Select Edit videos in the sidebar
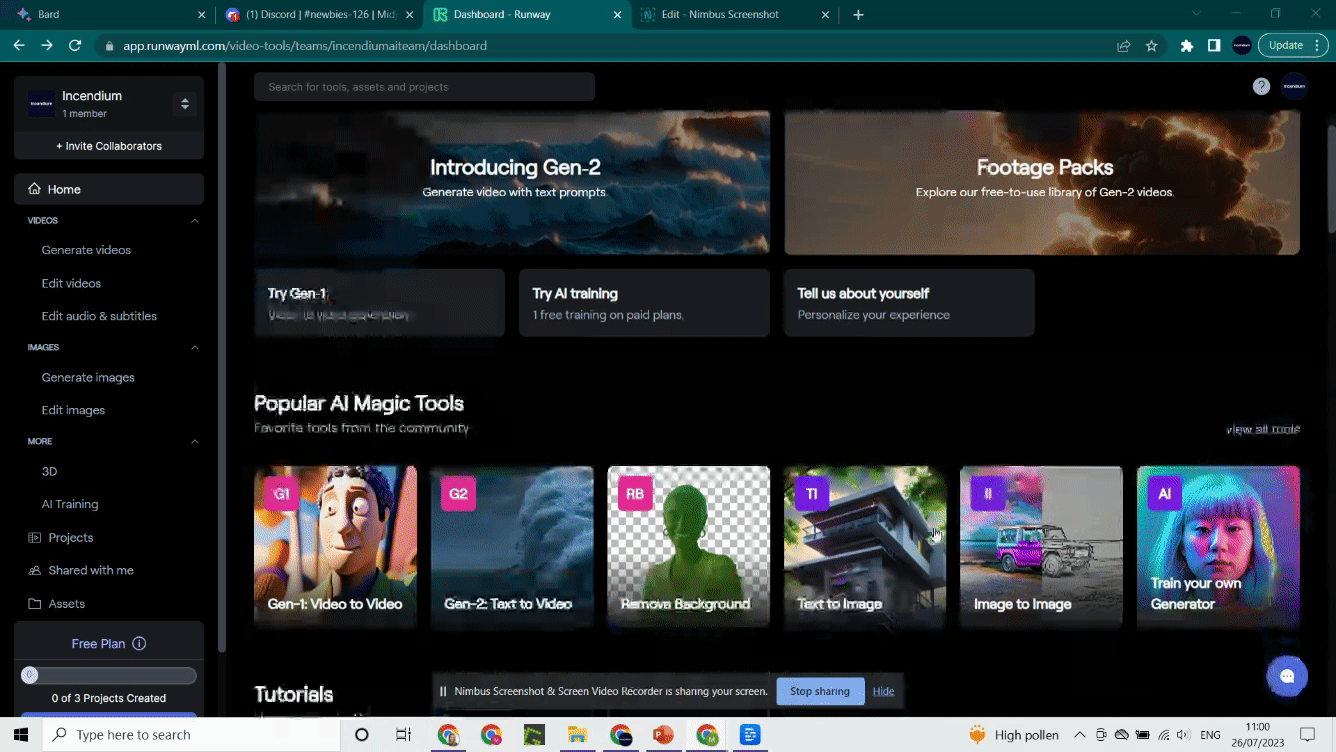Image resolution: width=1336 pixels, height=752 pixels. 71,284
